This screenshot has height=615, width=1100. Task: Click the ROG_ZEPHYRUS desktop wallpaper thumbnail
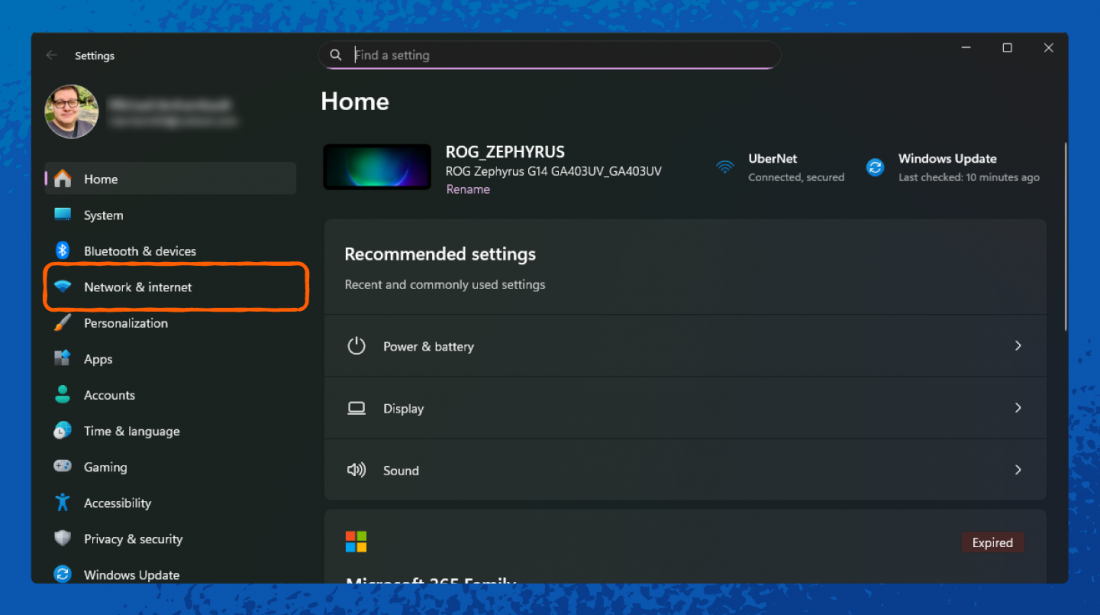pos(377,167)
